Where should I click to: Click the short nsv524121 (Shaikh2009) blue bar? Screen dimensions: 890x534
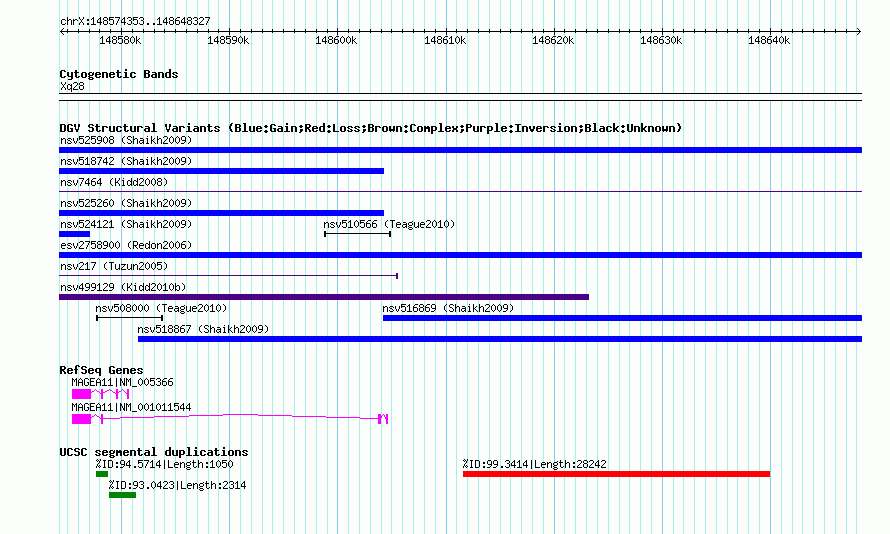click(x=74, y=234)
